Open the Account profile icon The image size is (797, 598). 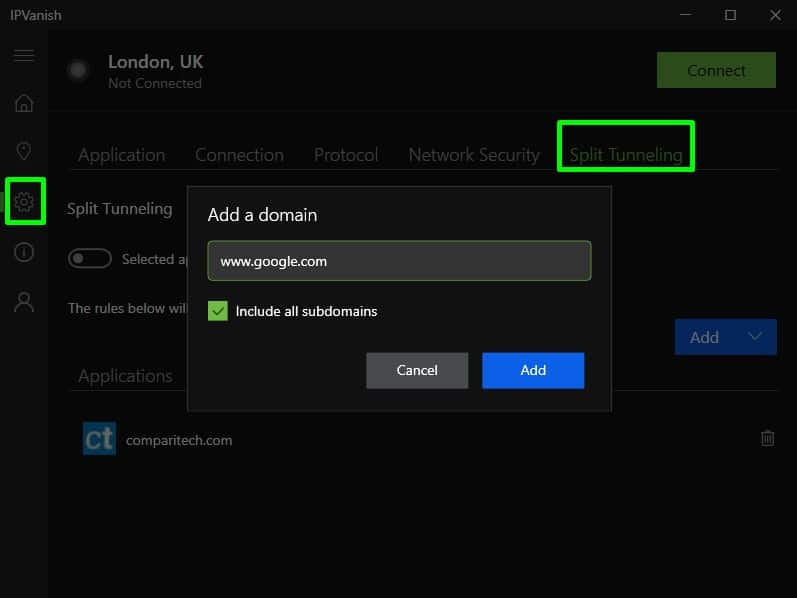(x=24, y=302)
